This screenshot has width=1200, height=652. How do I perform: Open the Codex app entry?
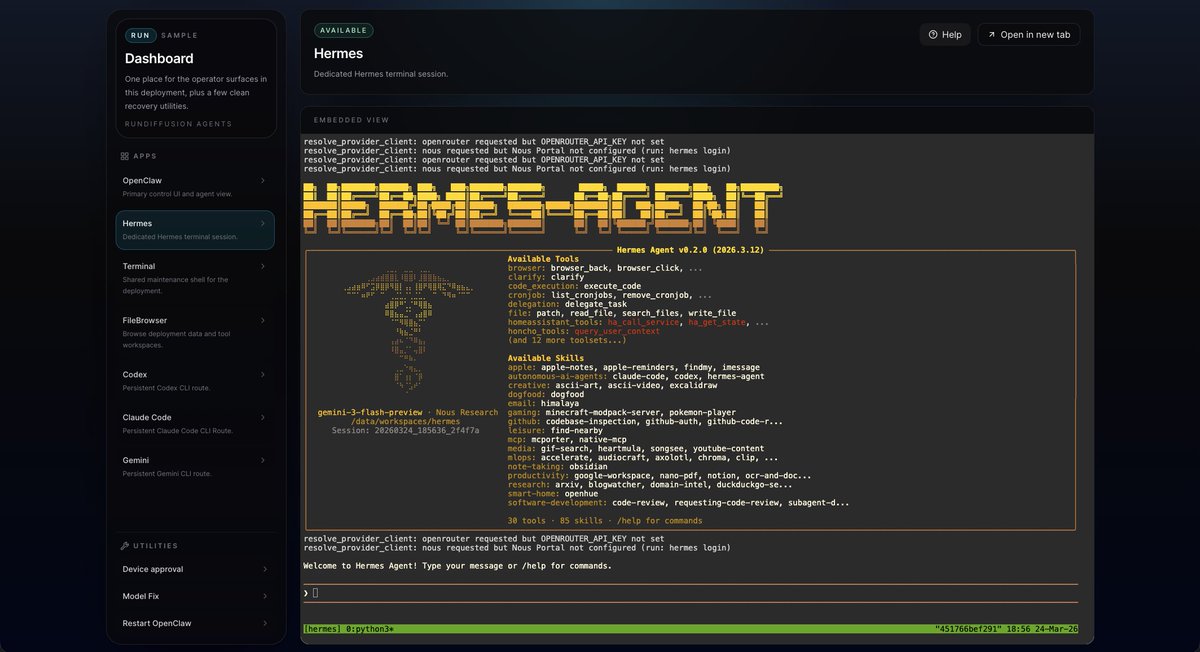pyautogui.click(x=195, y=380)
